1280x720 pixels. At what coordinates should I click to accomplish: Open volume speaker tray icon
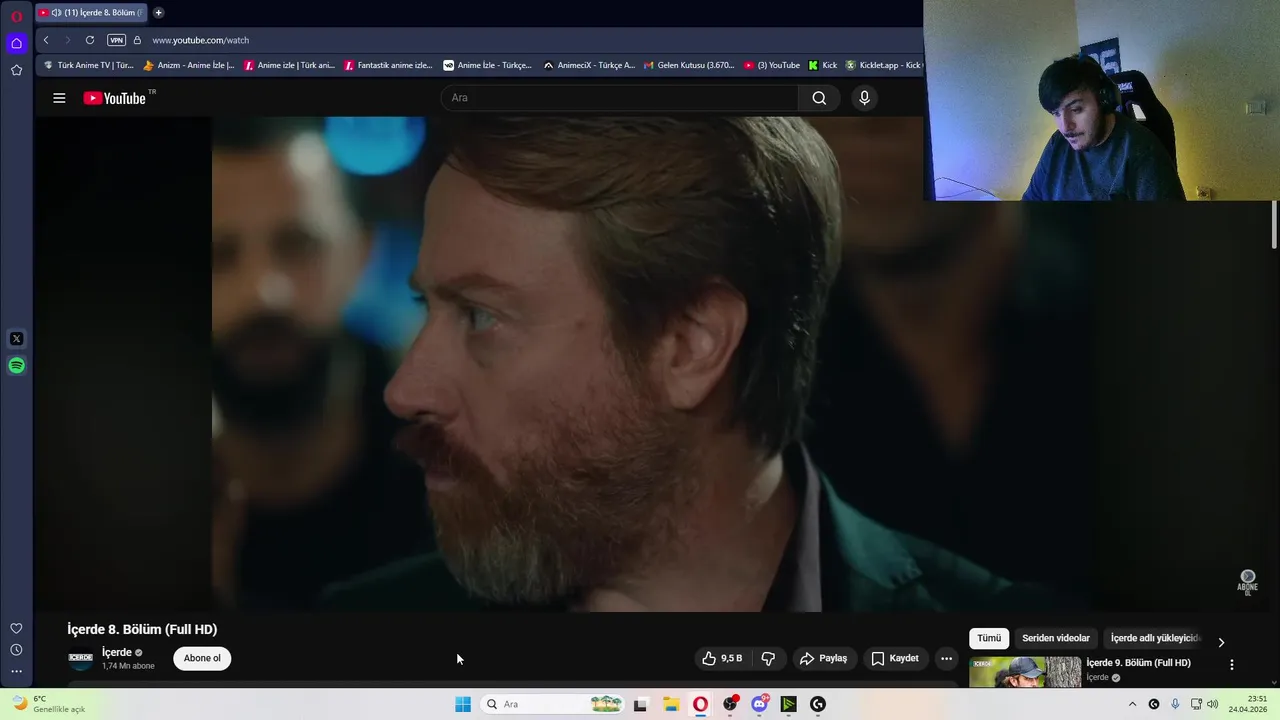click(x=1213, y=704)
